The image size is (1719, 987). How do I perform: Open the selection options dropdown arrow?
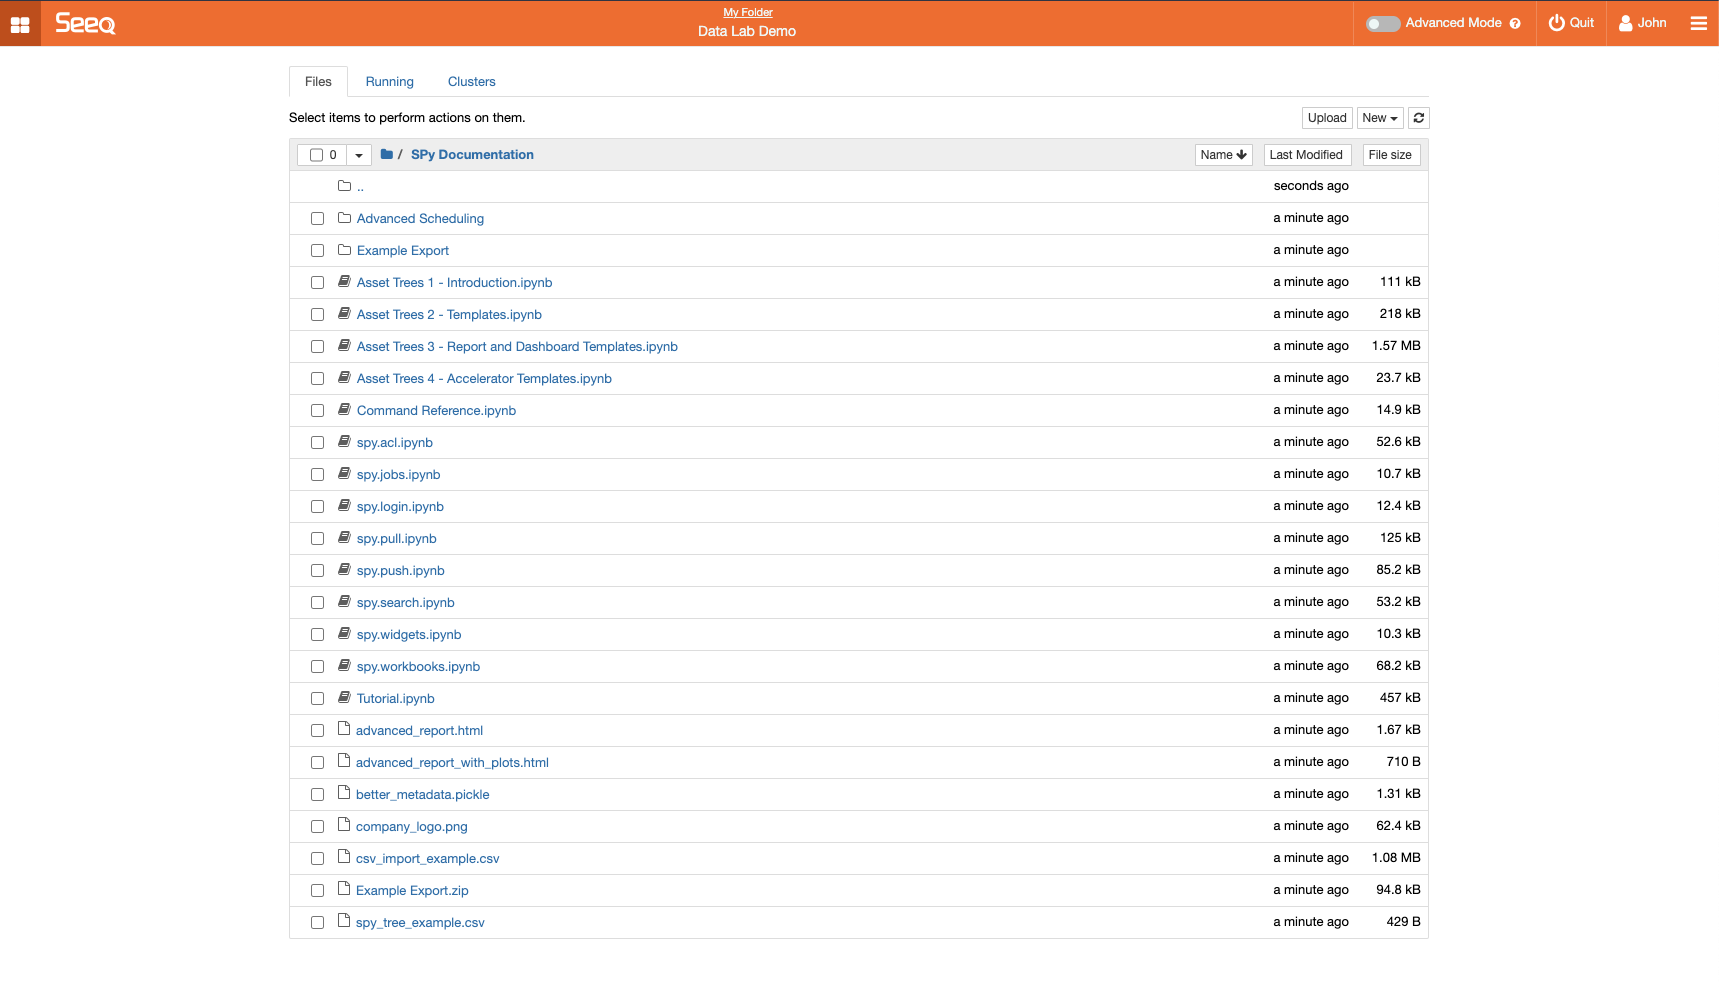click(x=359, y=155)
